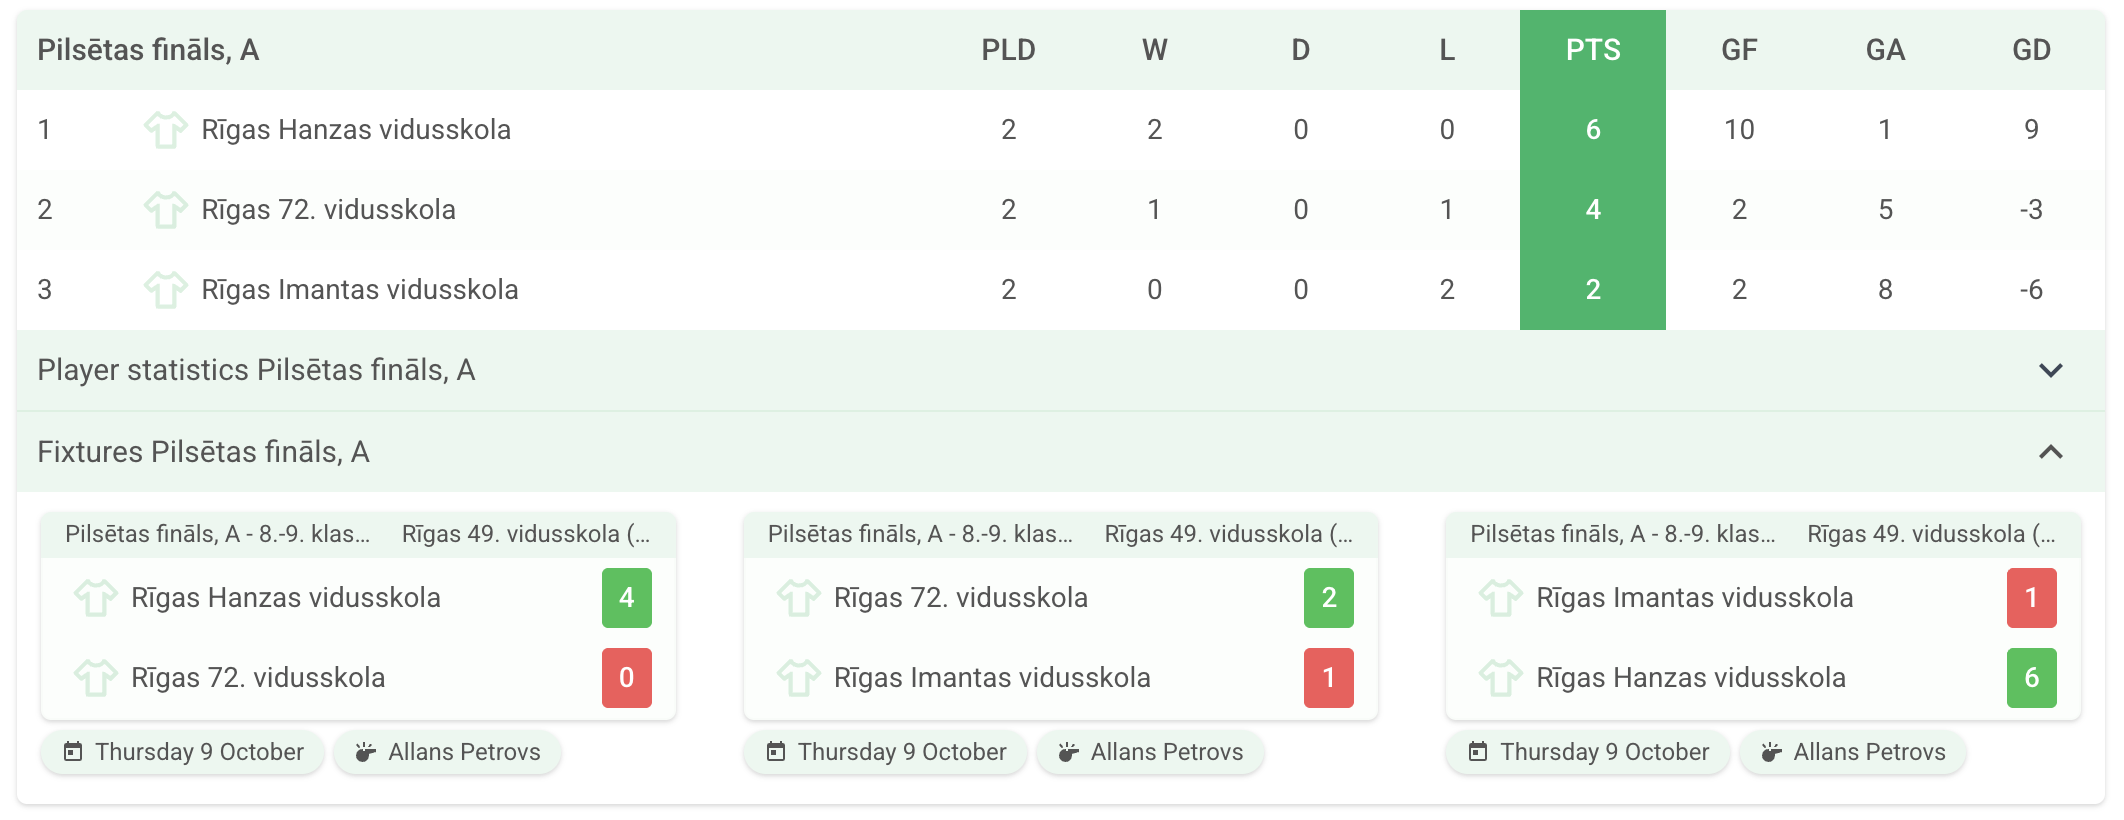
Task: Sort standings by the PTS column header
Action: [x=1592, y=50]
